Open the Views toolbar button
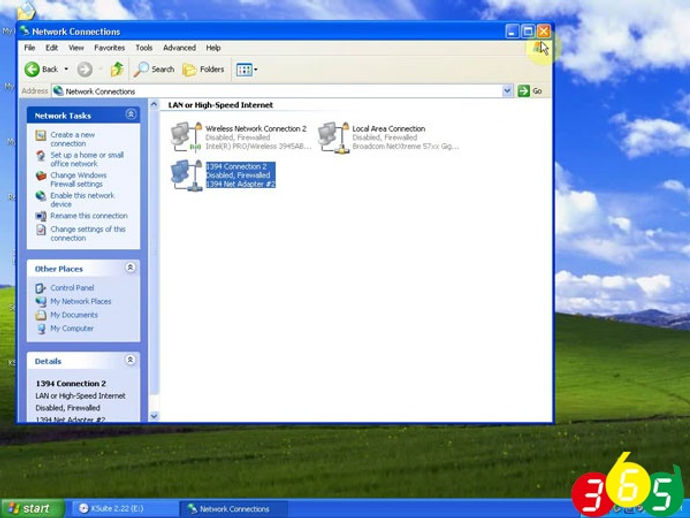The width and height of the screenshot is (690, 518). click(x=246, y=69)
